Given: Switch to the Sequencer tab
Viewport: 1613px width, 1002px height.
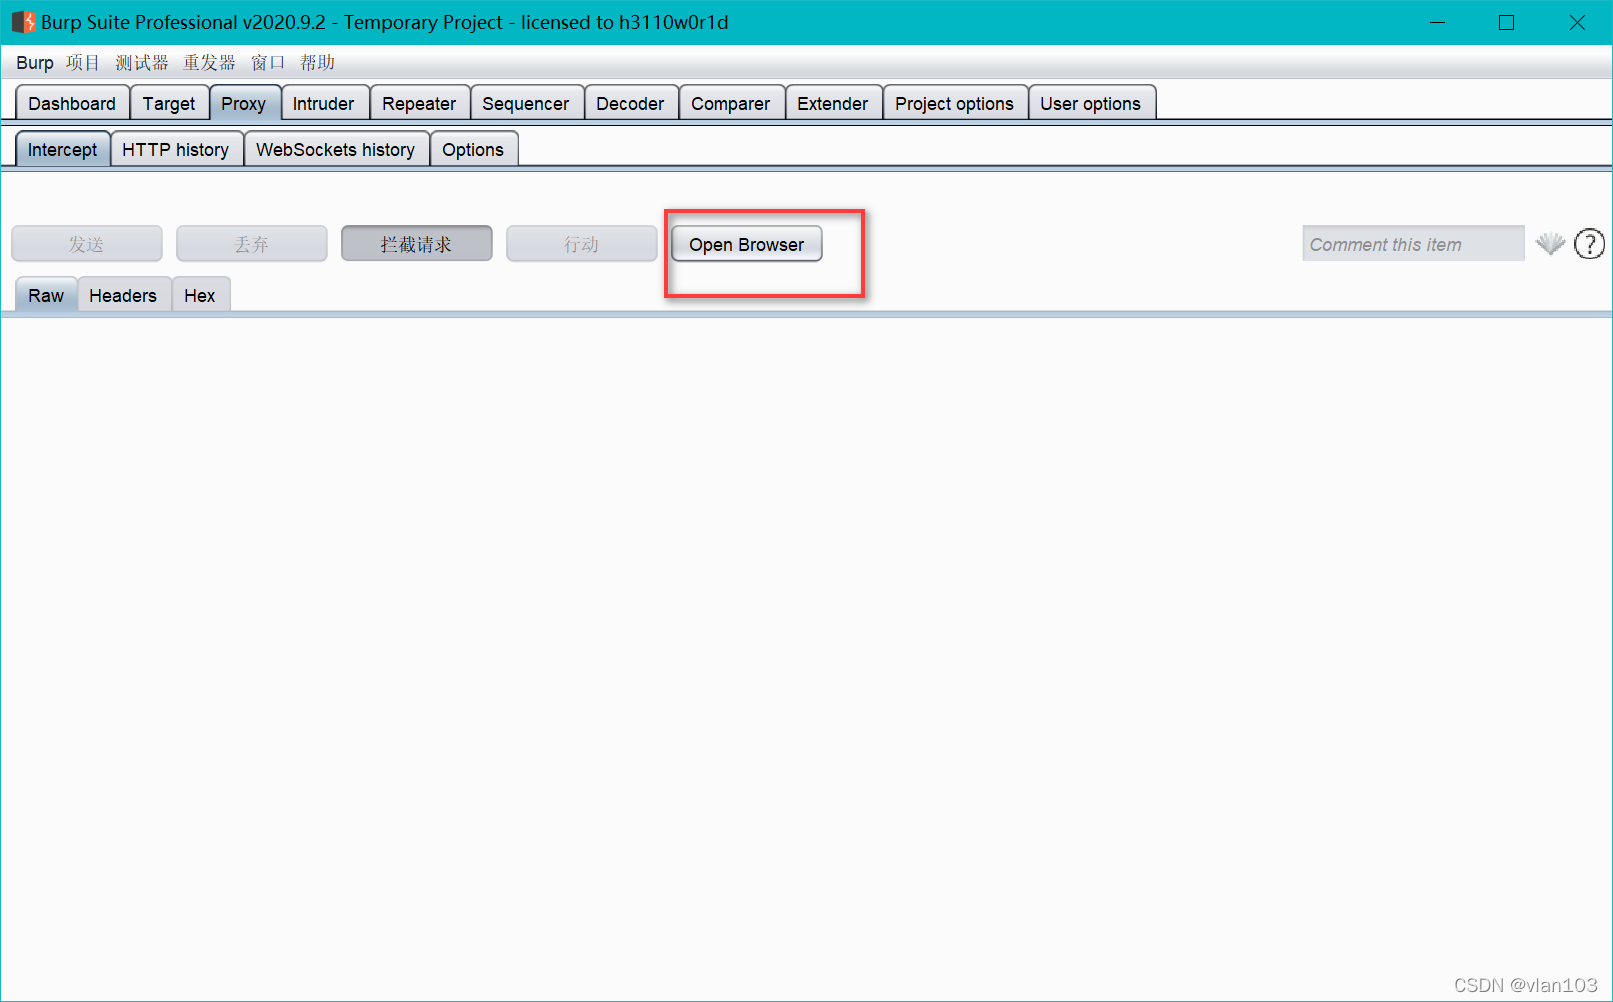Looking at the screenshot, I should pos(526,103).
